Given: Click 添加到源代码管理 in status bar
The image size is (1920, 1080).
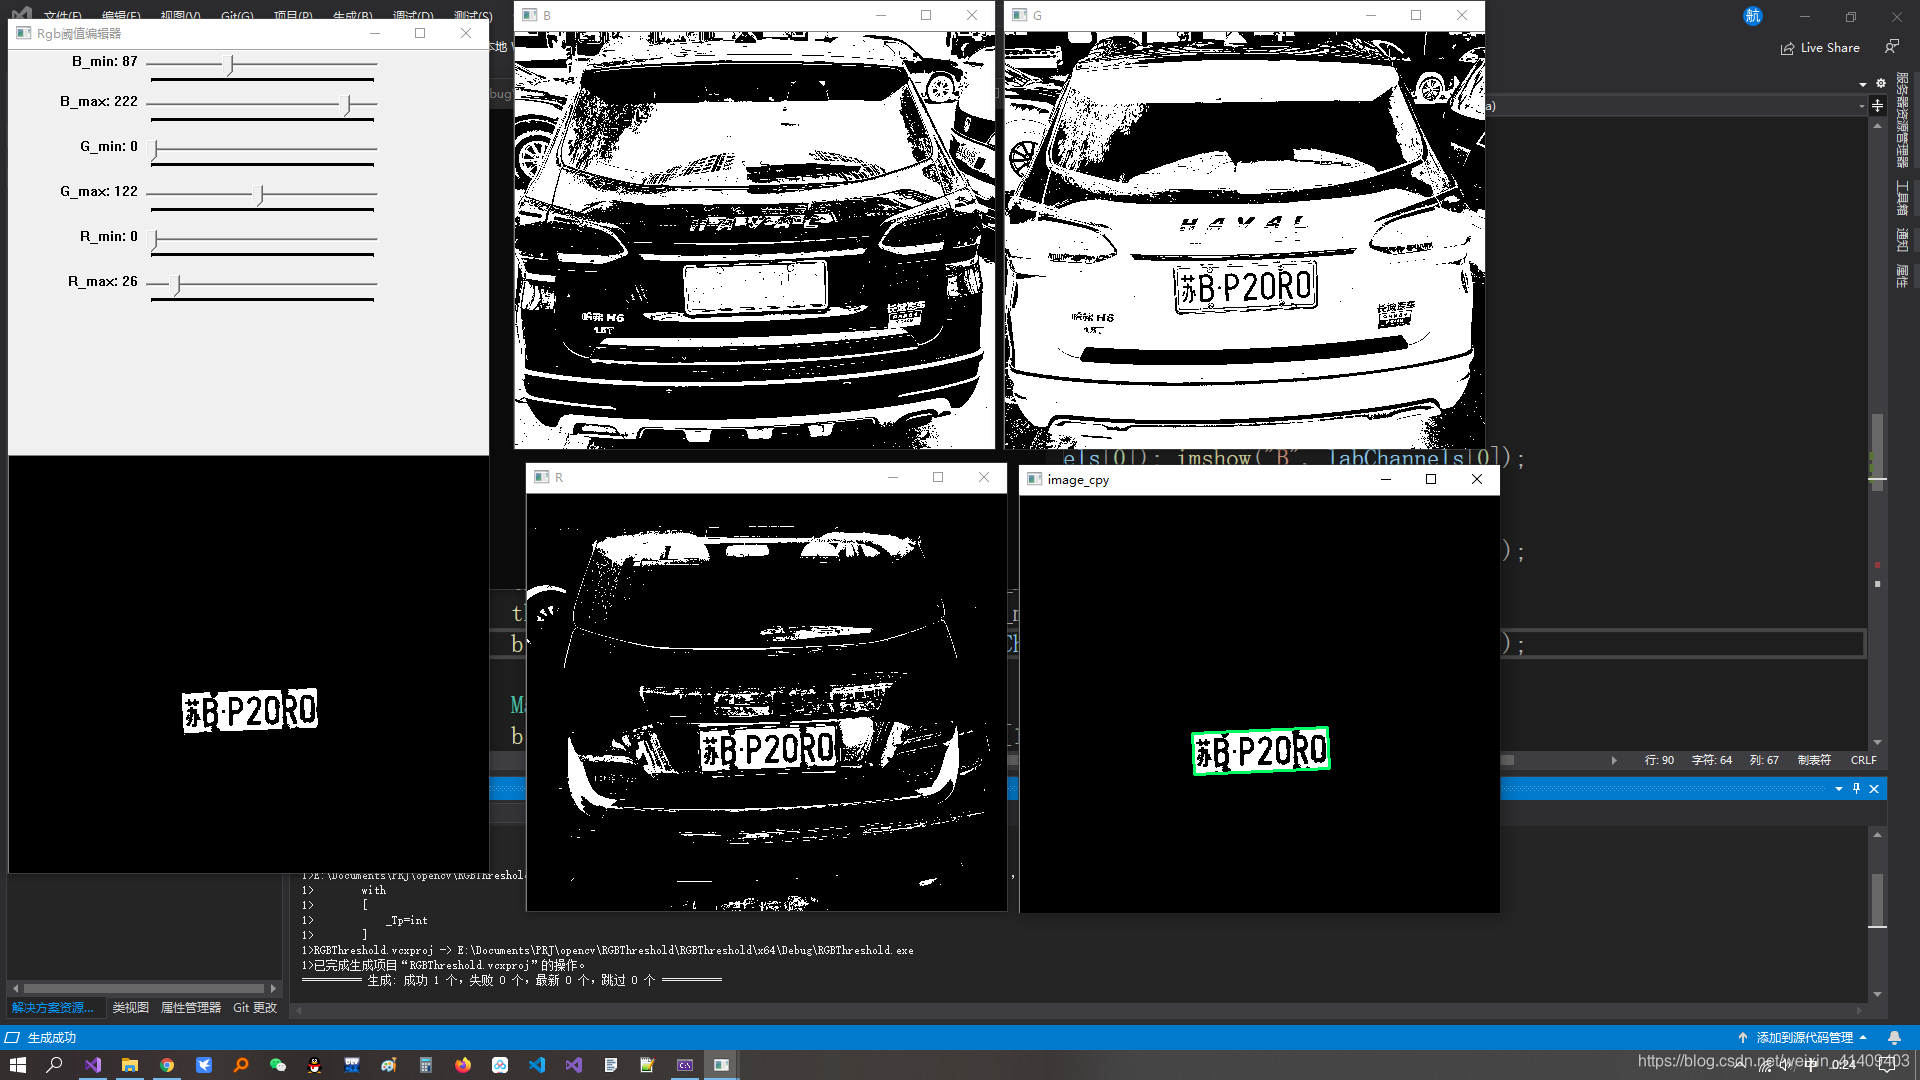Looking at the screenshot, I should coord(1802,1038).
